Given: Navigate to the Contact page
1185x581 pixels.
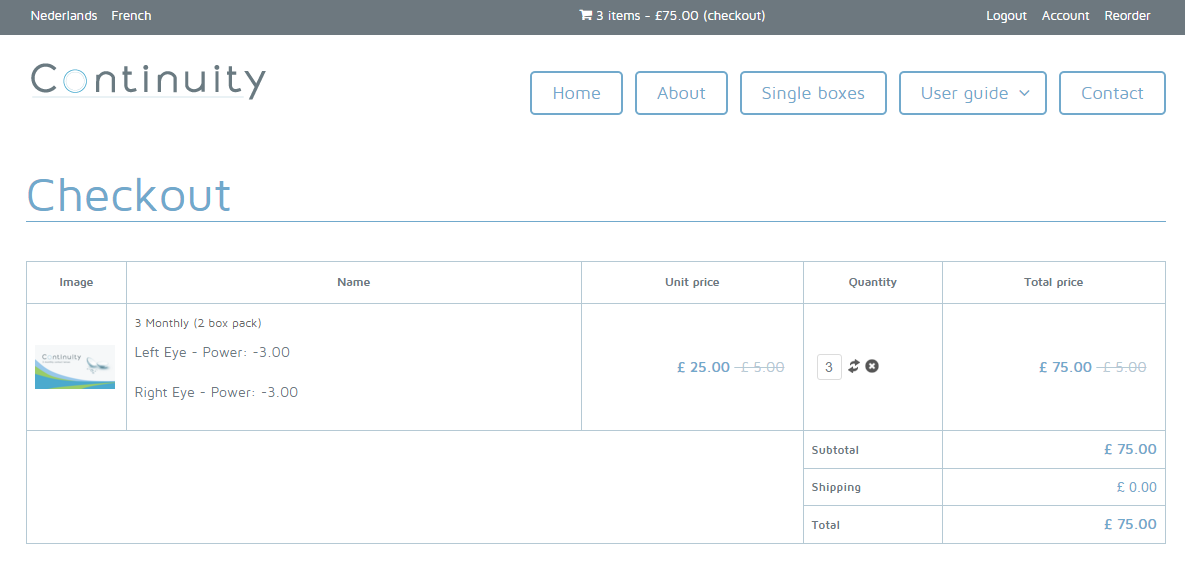Looking at the screenshot, I should coord(1111,93).
